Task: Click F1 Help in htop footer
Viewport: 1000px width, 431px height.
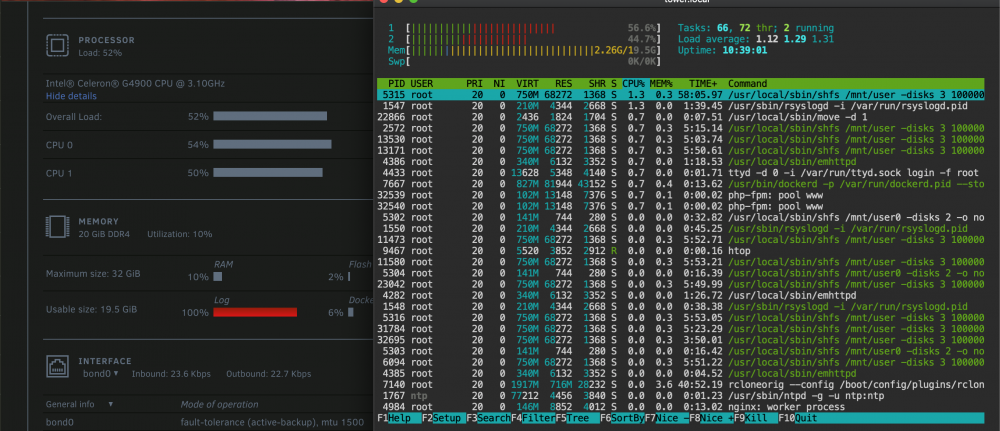Action: [399, 418]
